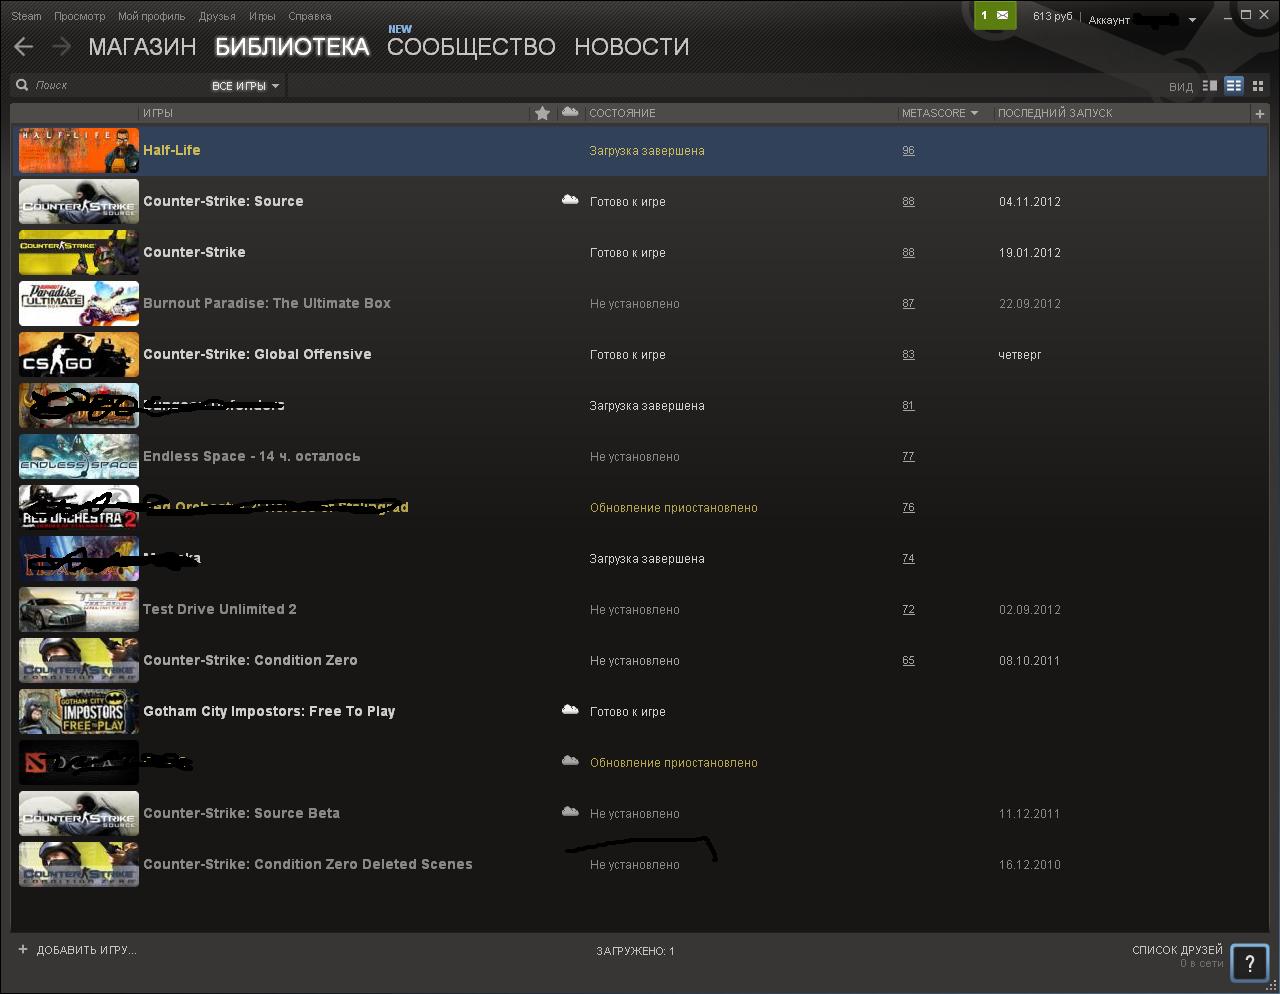Sort by ИГРЫ column header
1280x994 pixels.
coord(158,113)
